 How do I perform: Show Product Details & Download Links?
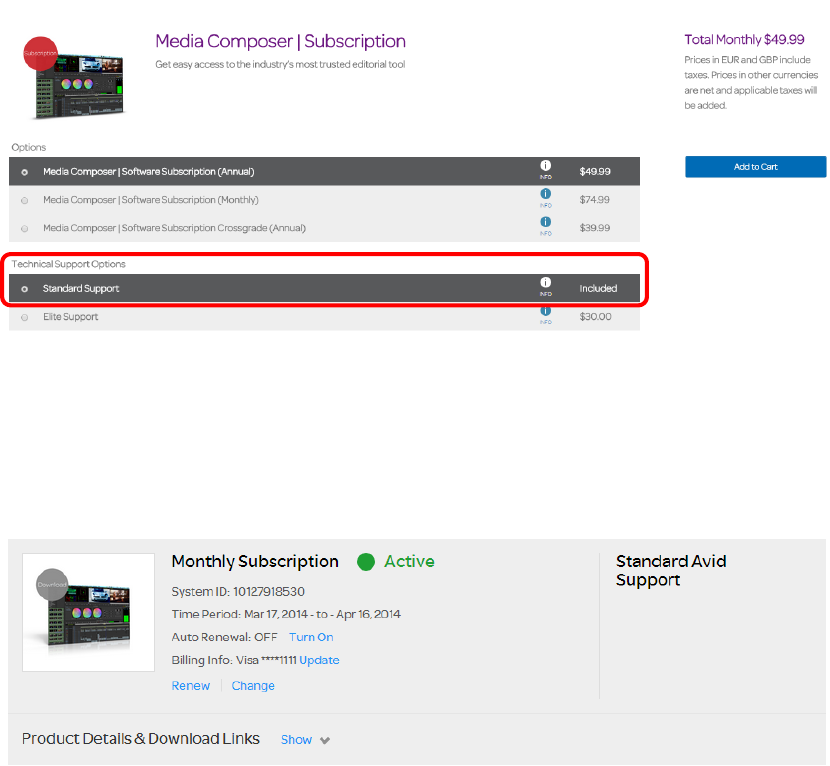click(296, 740)
